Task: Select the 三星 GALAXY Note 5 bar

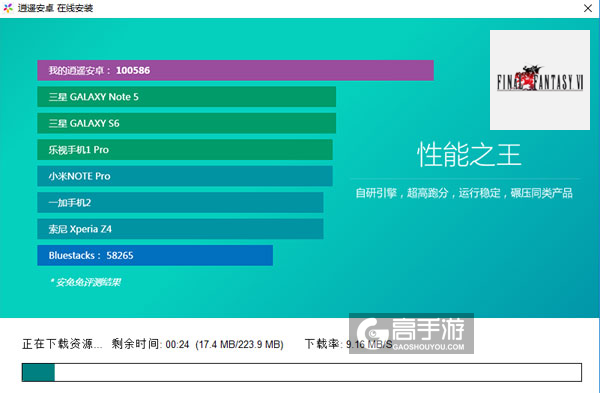Action: coord(187,97)
